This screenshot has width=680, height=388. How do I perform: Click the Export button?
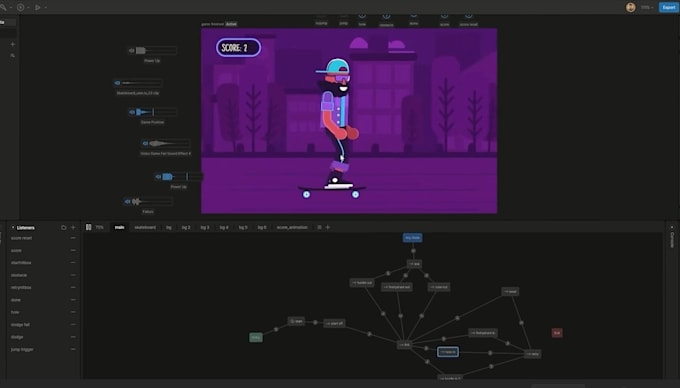(668, 7)
